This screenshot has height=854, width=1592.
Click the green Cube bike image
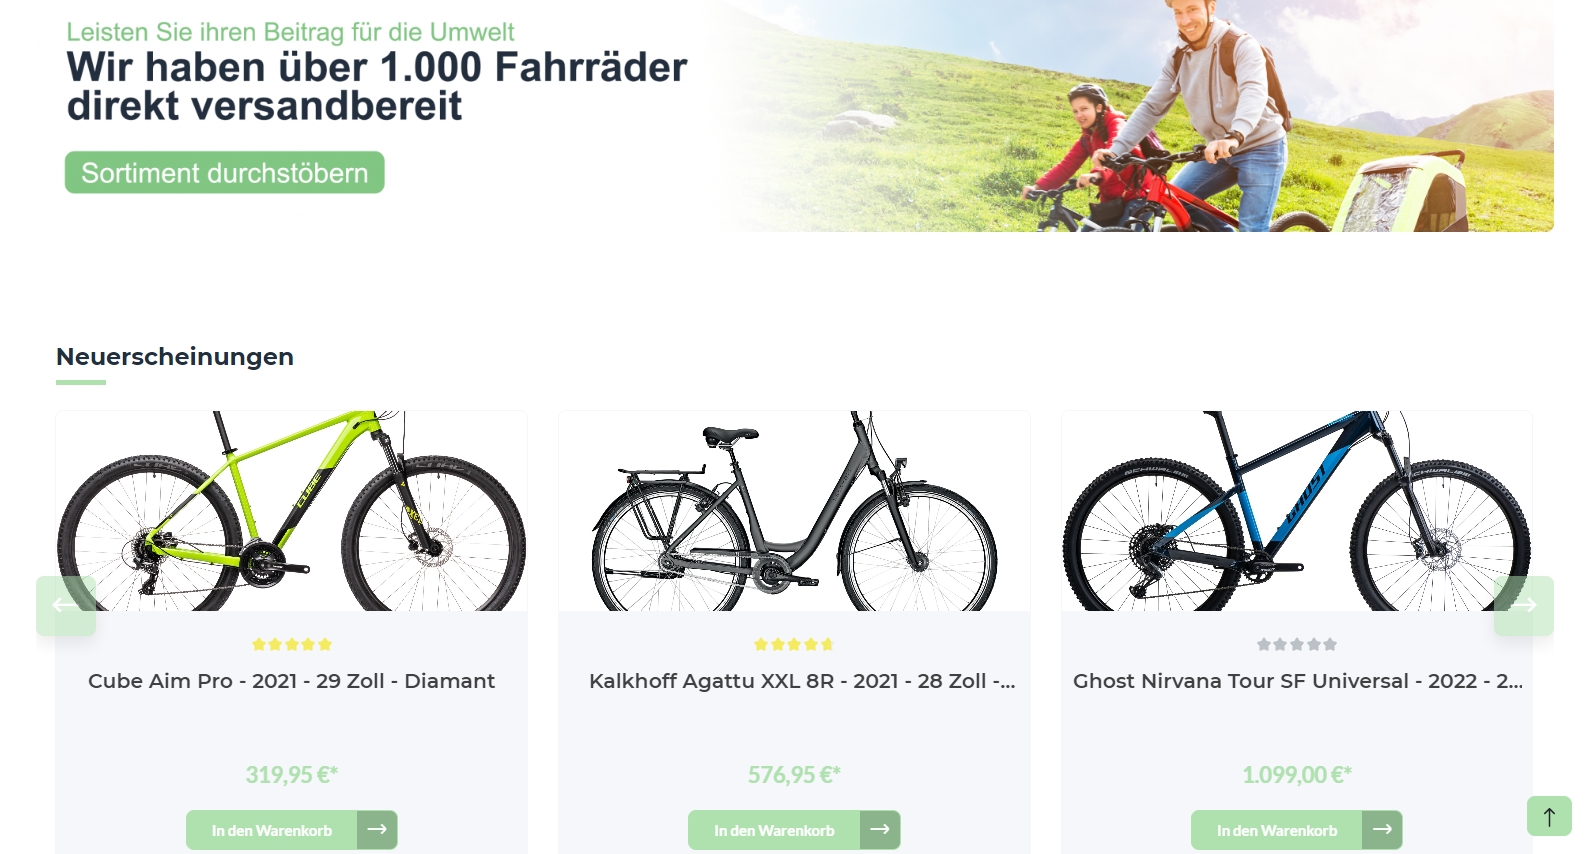pyautogui.click(x=292, y=511)
